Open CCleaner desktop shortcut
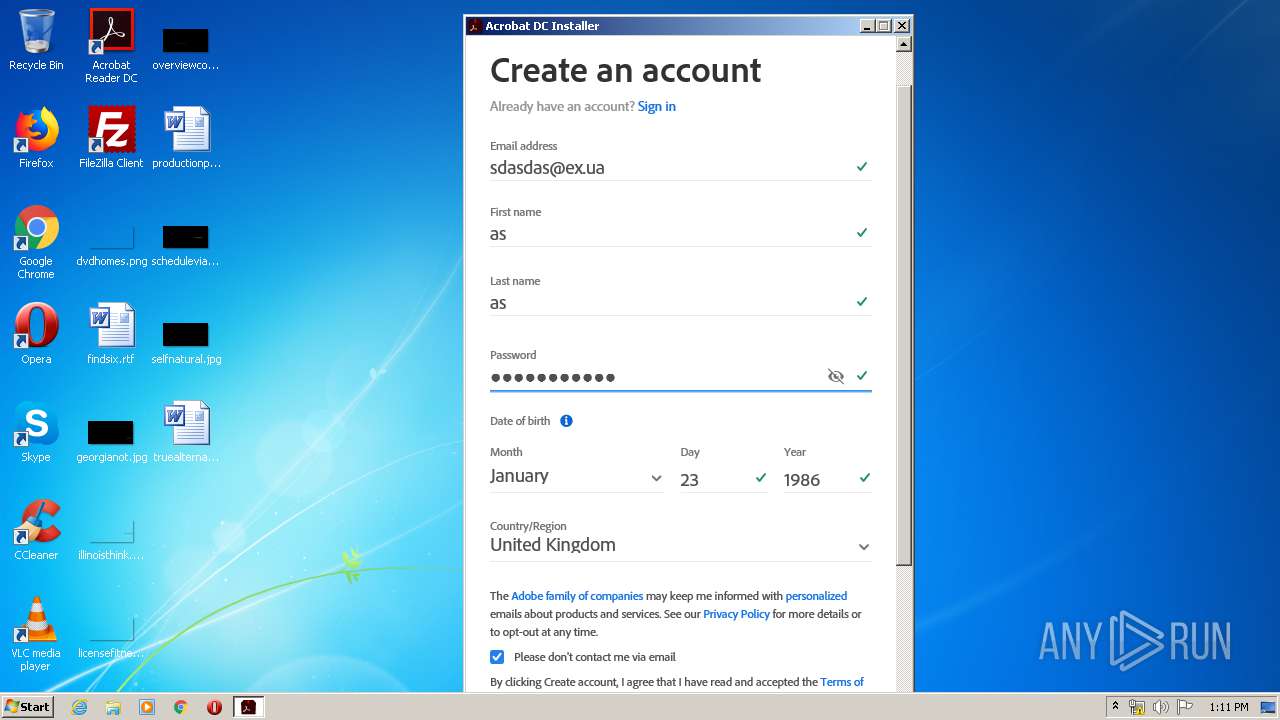The image size is (1280, 720). [x=36, y=530]
